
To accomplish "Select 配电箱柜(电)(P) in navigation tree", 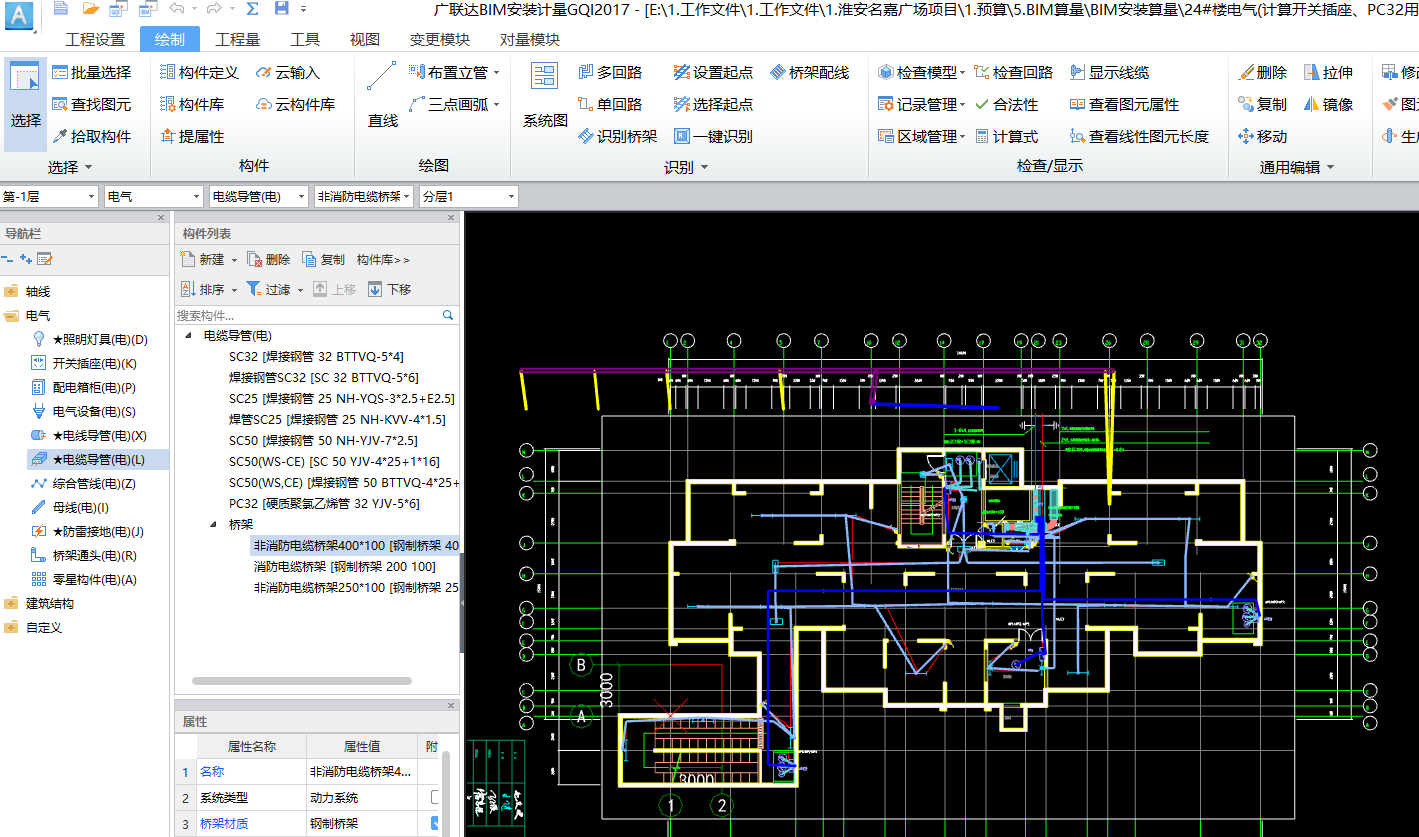I will pyautogui.click(x=94, y=388).
